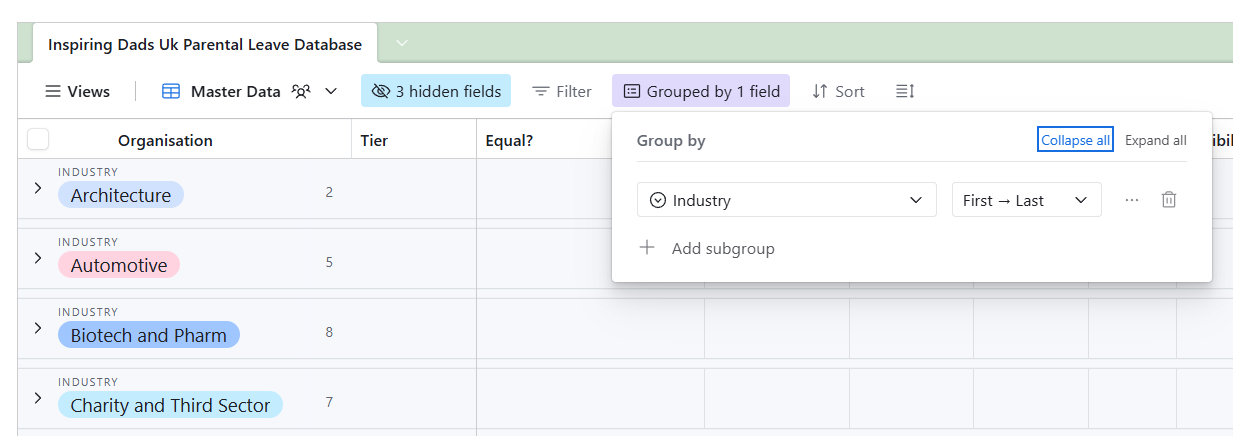Open the First → Last order dropdown
The image size is (1233, 436).
[x=1026, y=200]
